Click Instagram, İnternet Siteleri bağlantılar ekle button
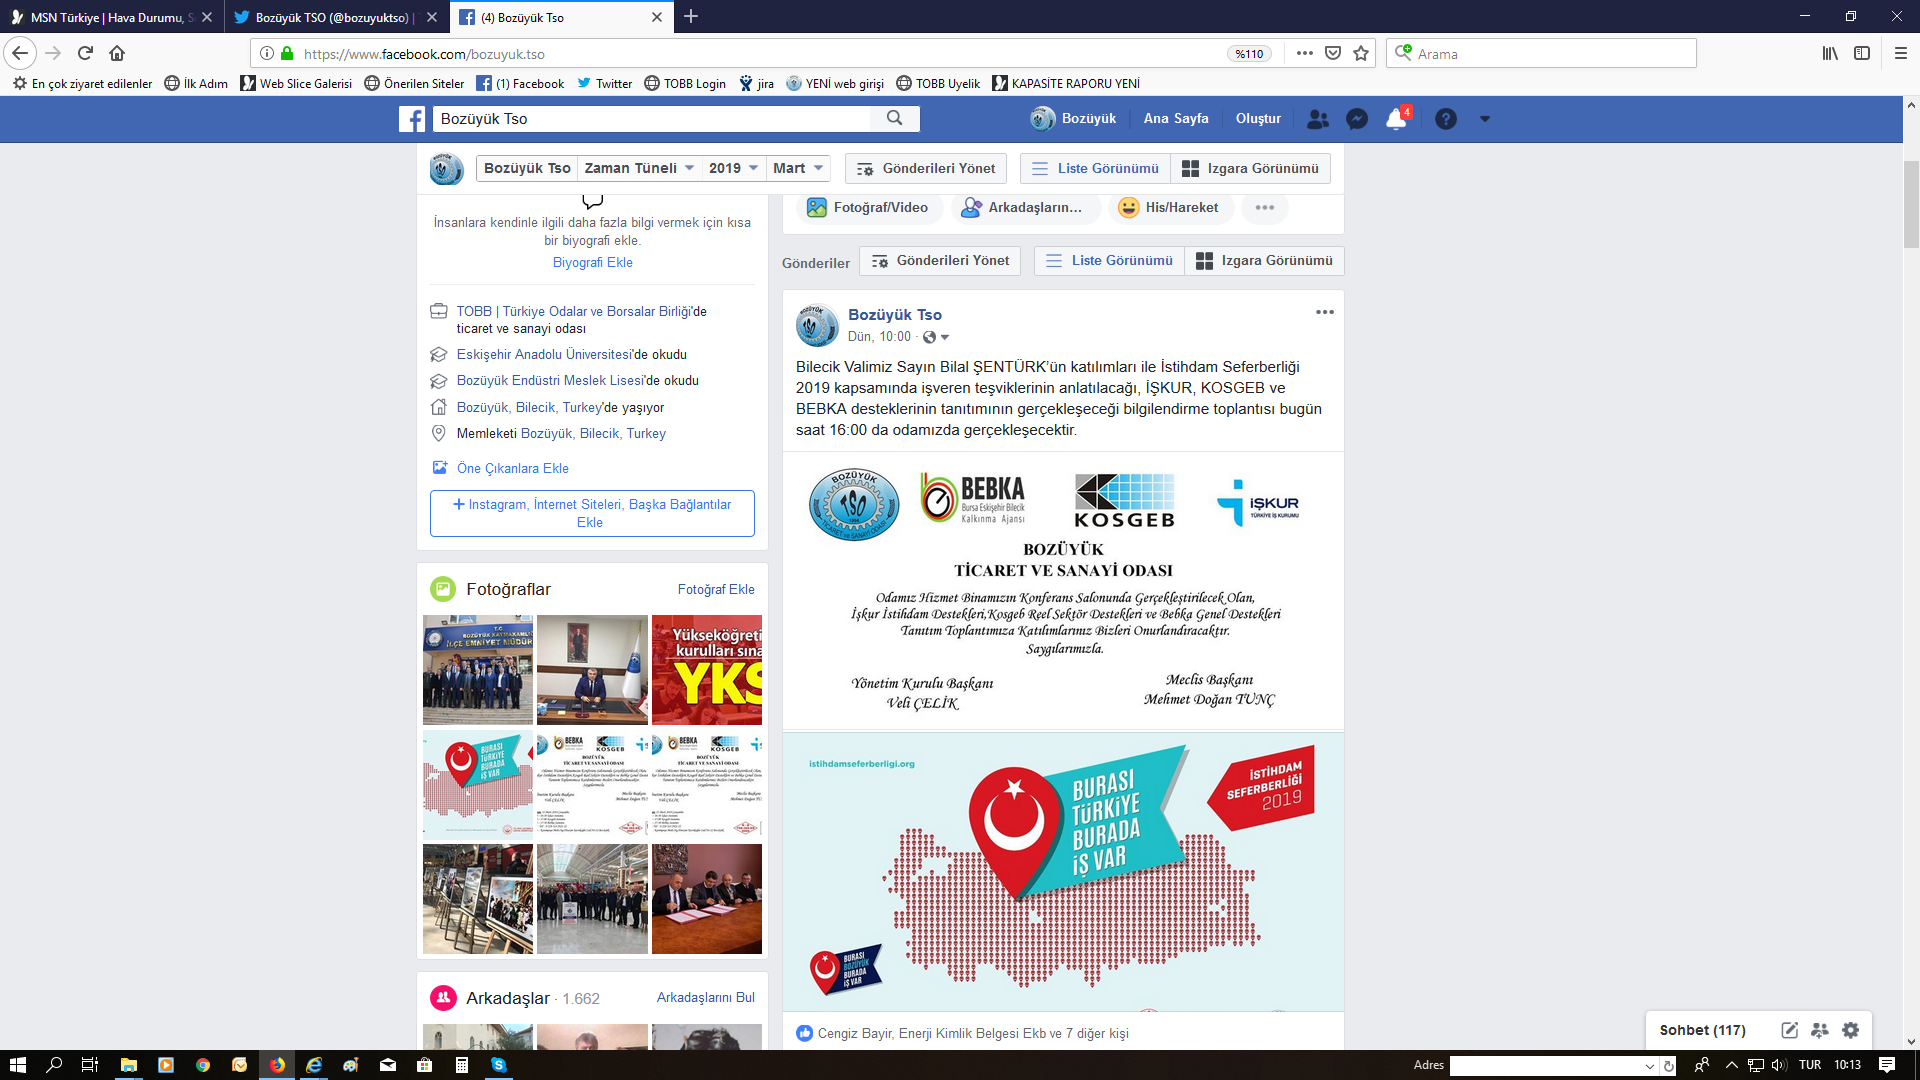The height and width of the screenshot is (1080, 1920). pyautogui.click(x=592, y=513)
